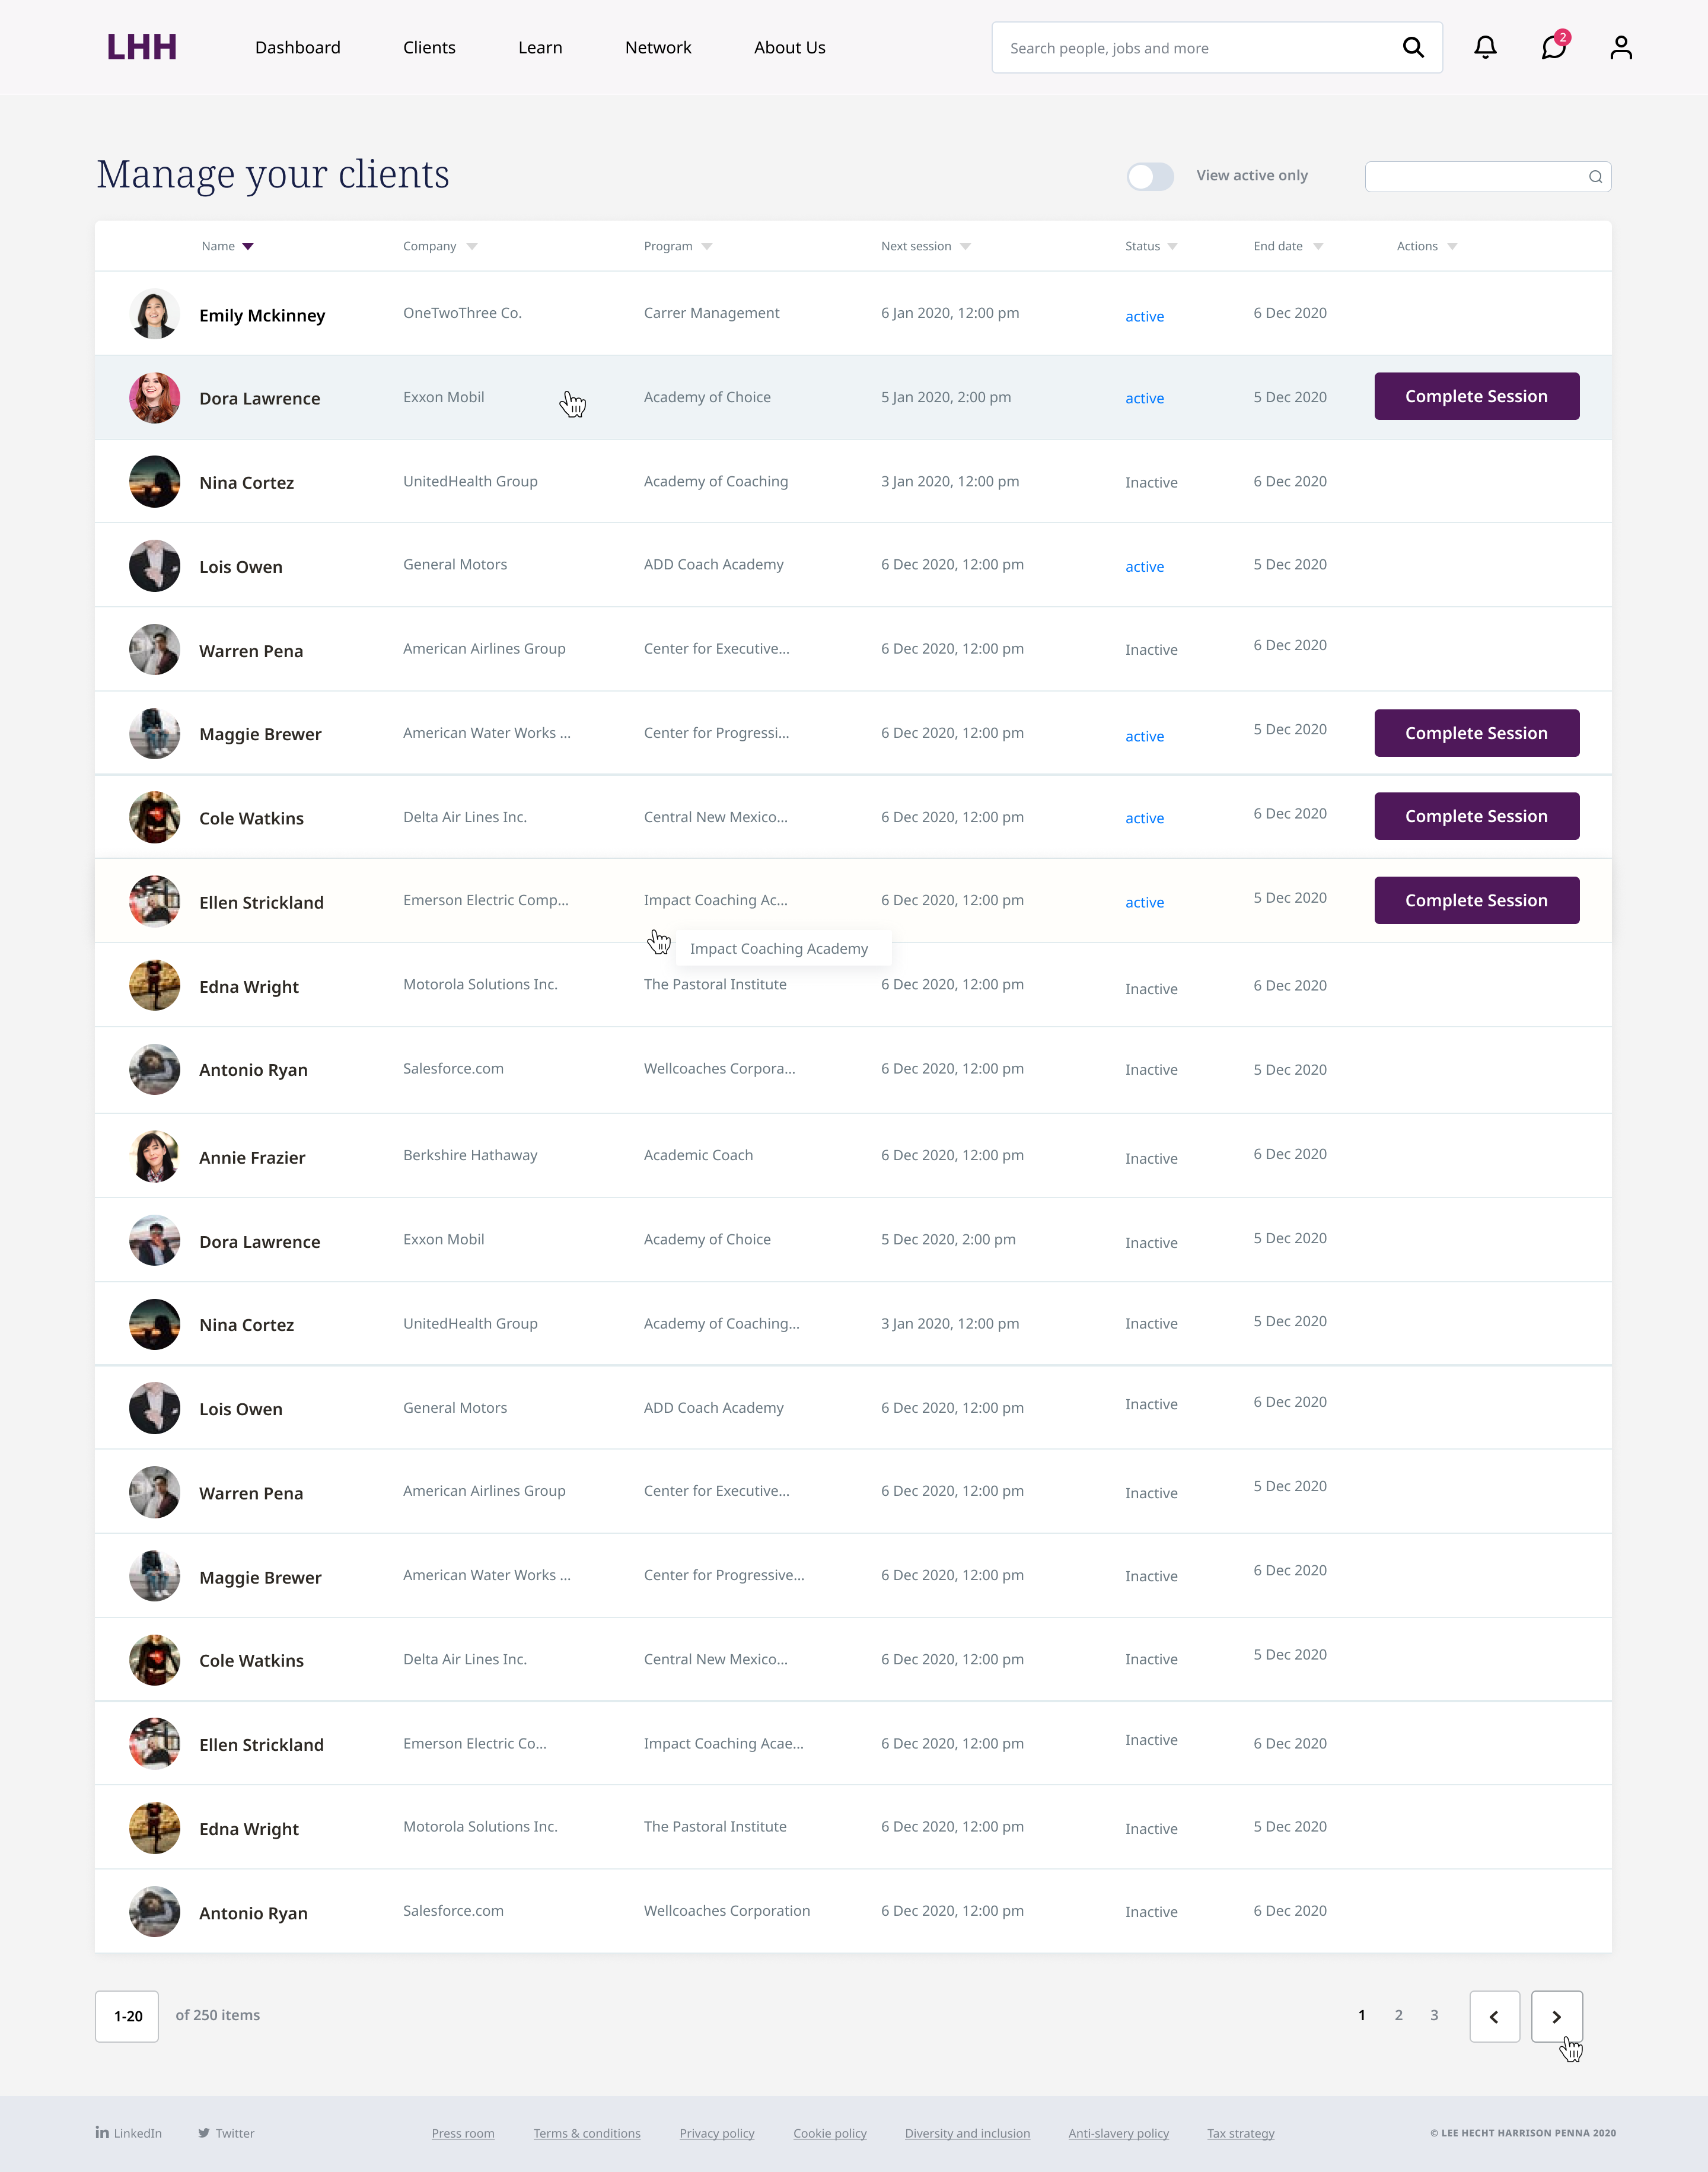Open the notifications bell icon
This screenshot has width=1708, height=2172.
1485,47
